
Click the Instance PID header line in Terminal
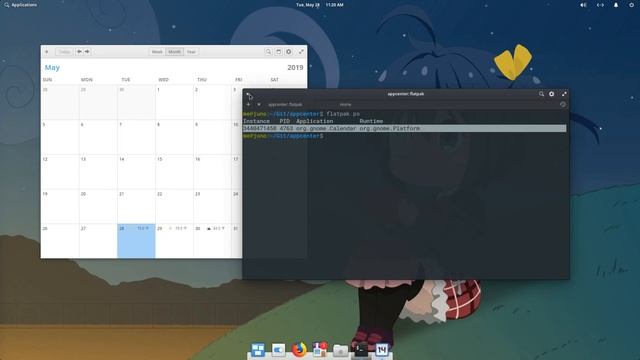click(x=313, y=121)
